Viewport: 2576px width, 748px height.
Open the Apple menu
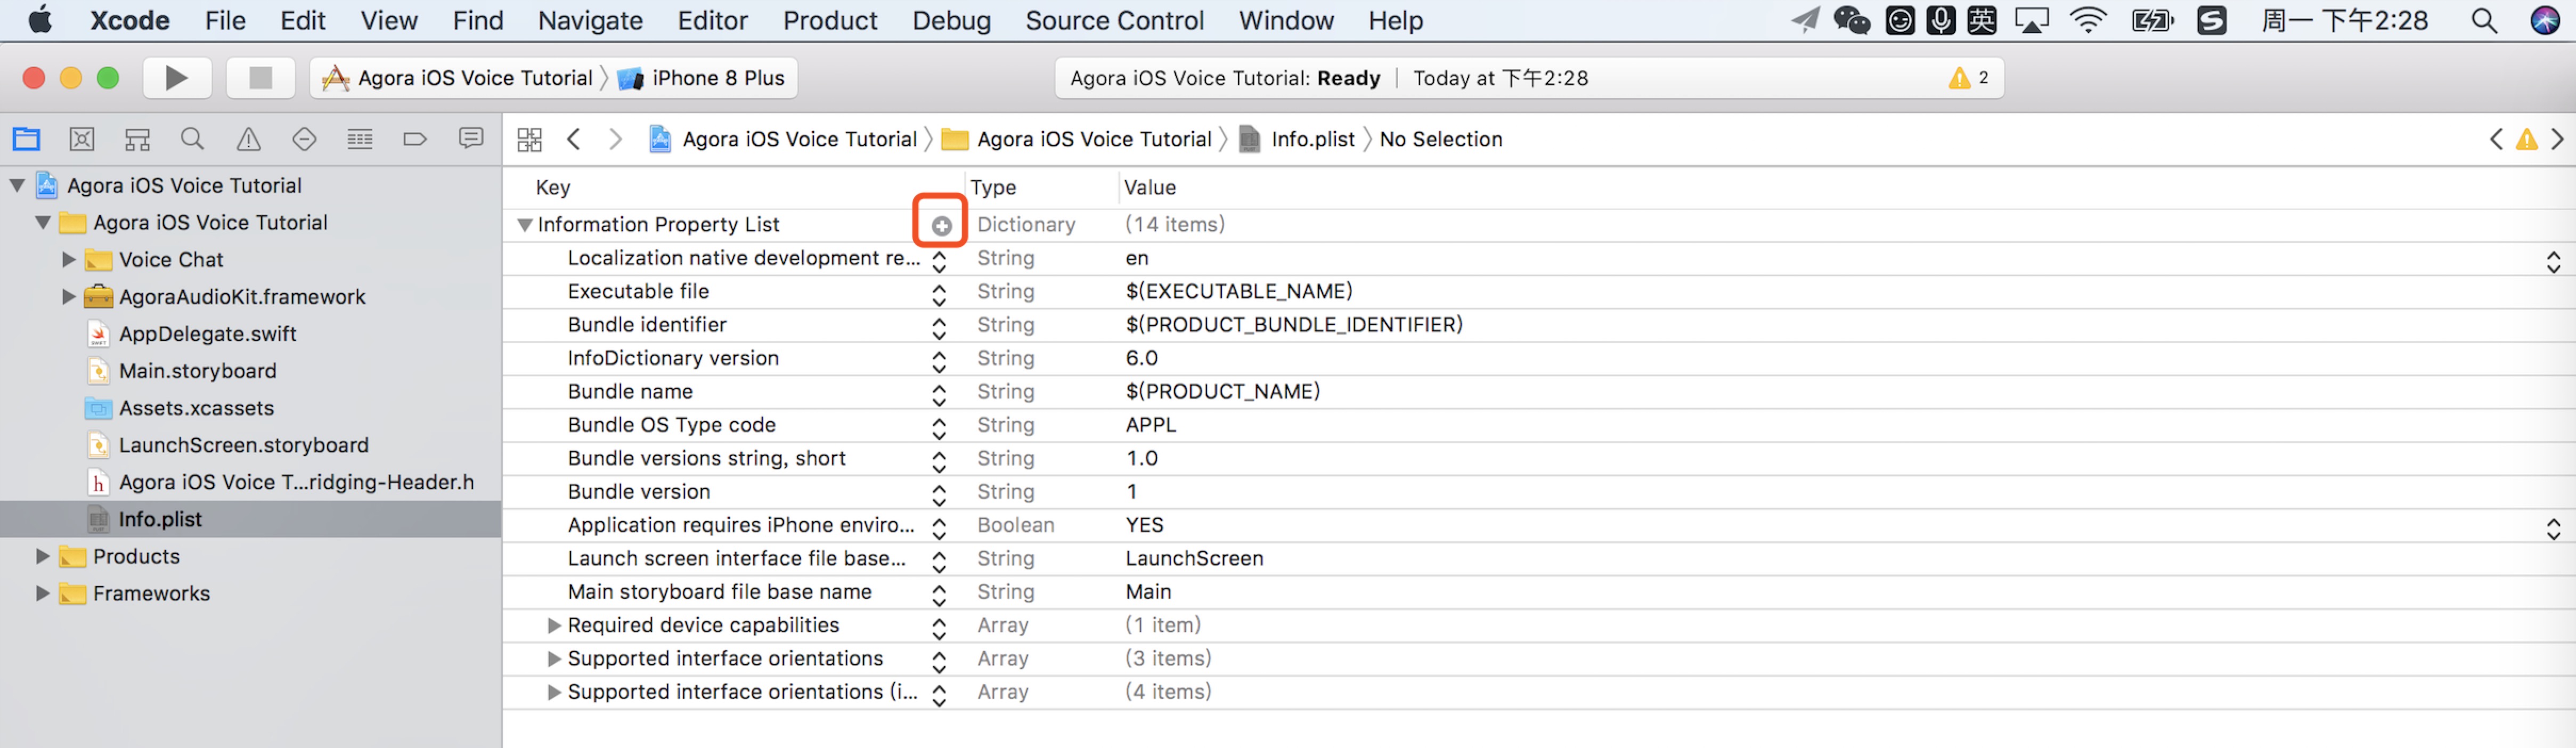40,20
